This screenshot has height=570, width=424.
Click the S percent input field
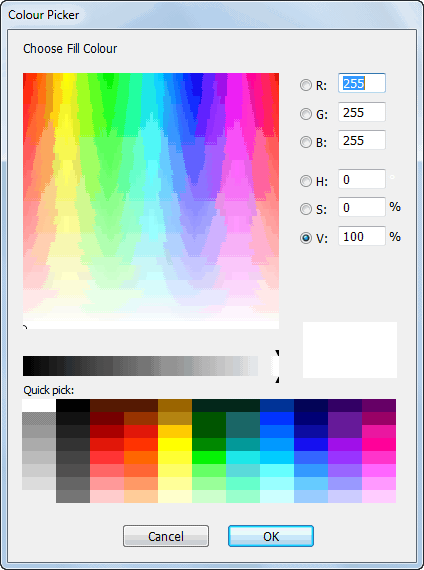click(362, 207)
